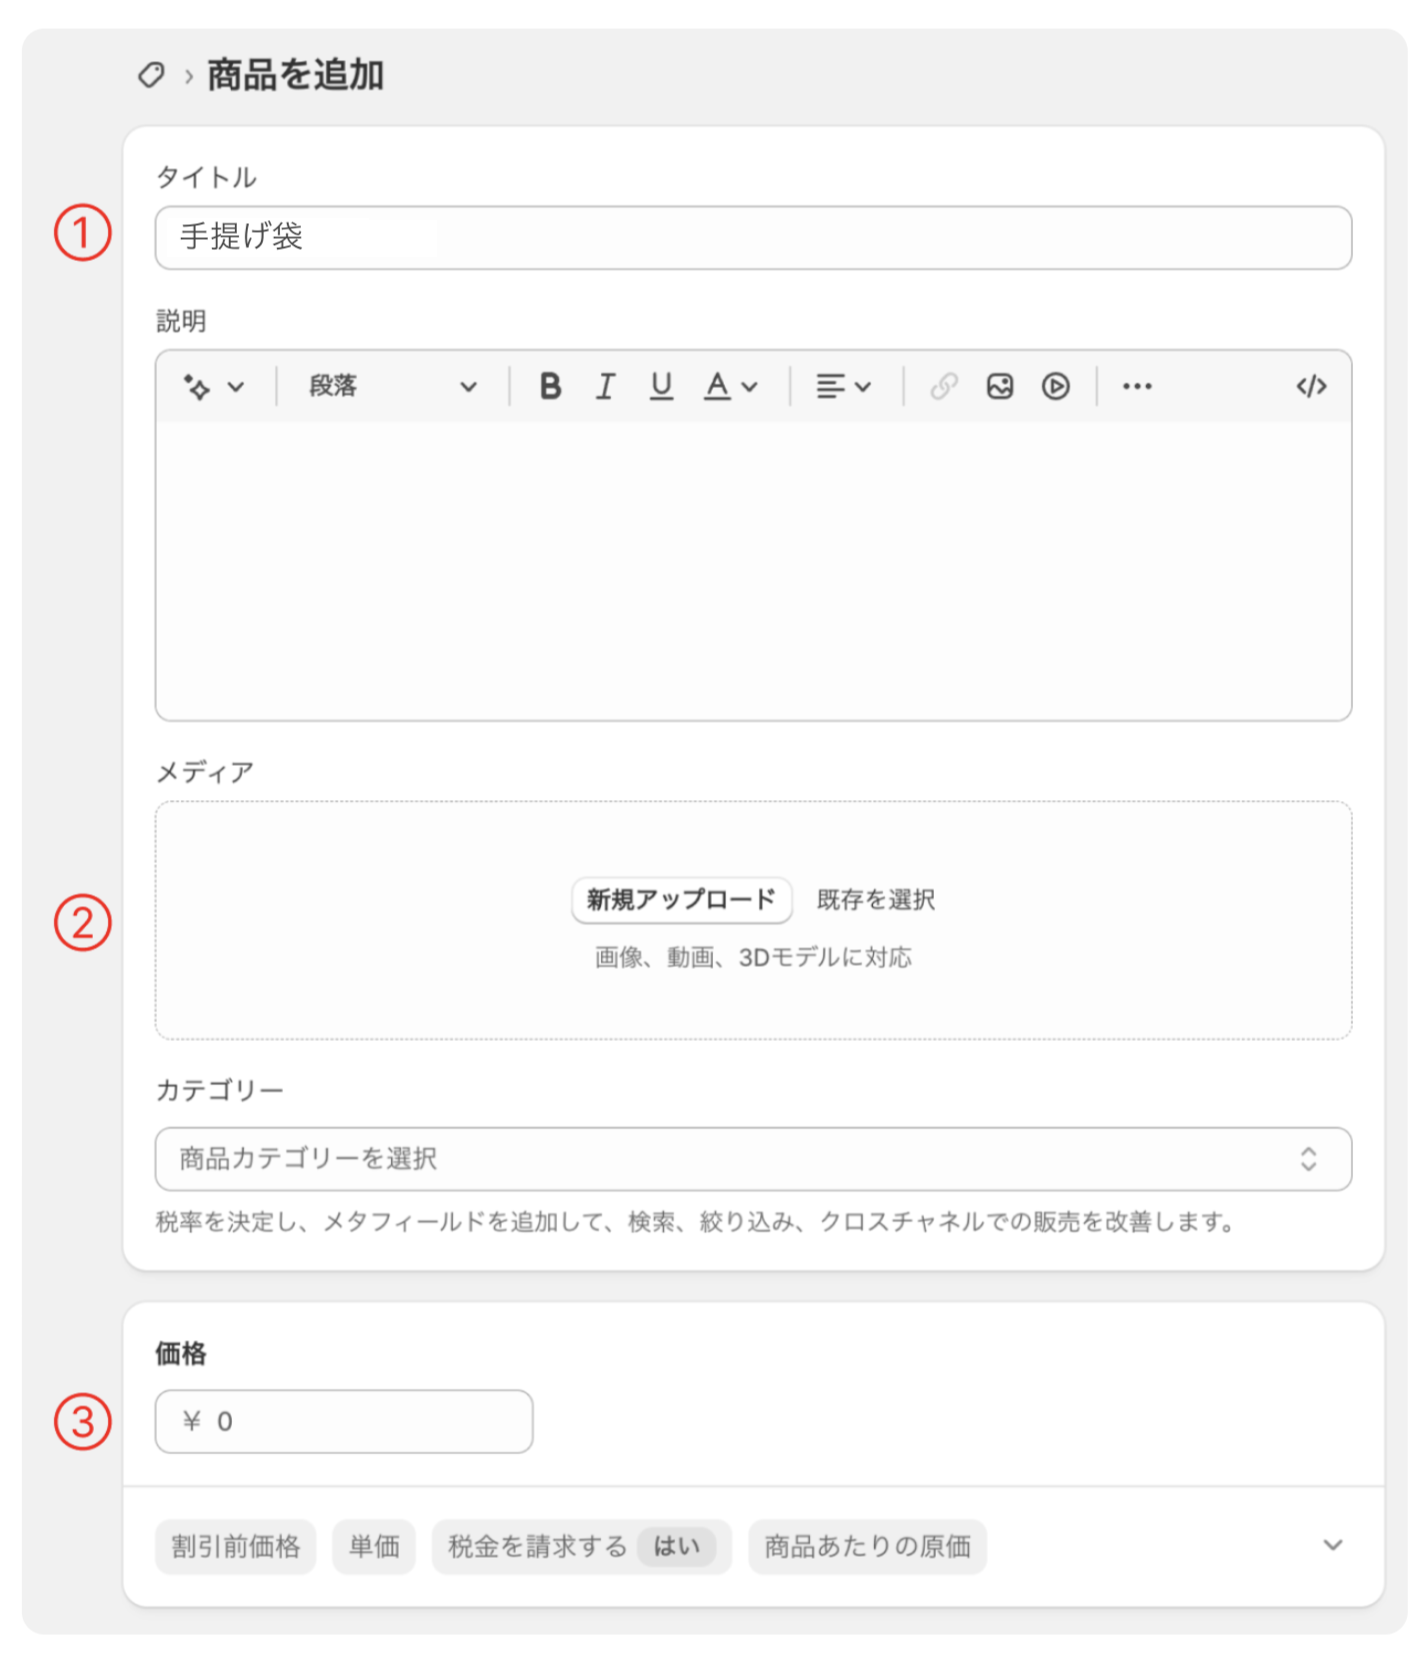Click the 税金を請求する chip

click(x=581, y=1547)
